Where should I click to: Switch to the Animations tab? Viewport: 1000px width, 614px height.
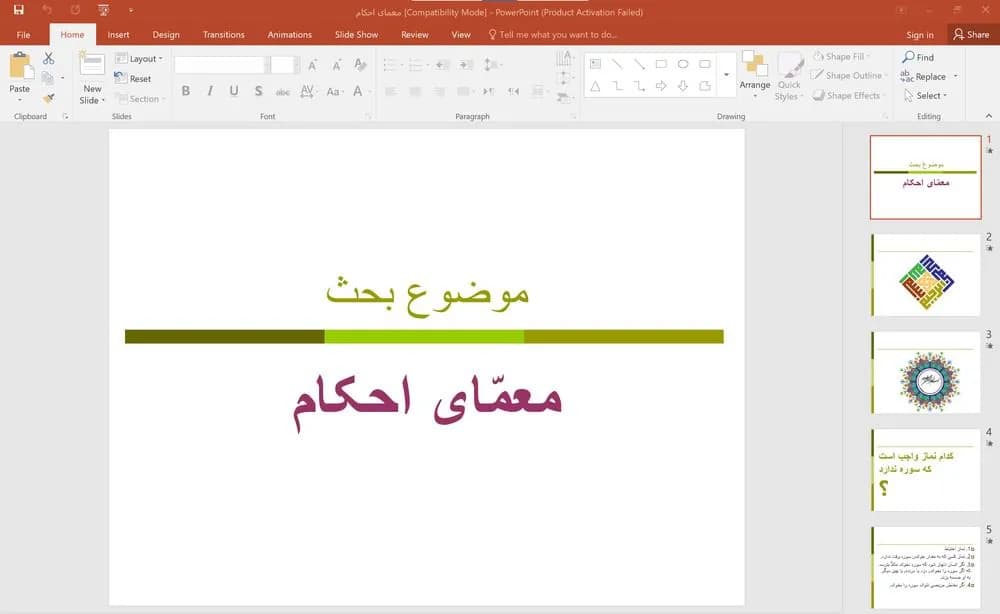pyautogui.click(x=290, y=34)
